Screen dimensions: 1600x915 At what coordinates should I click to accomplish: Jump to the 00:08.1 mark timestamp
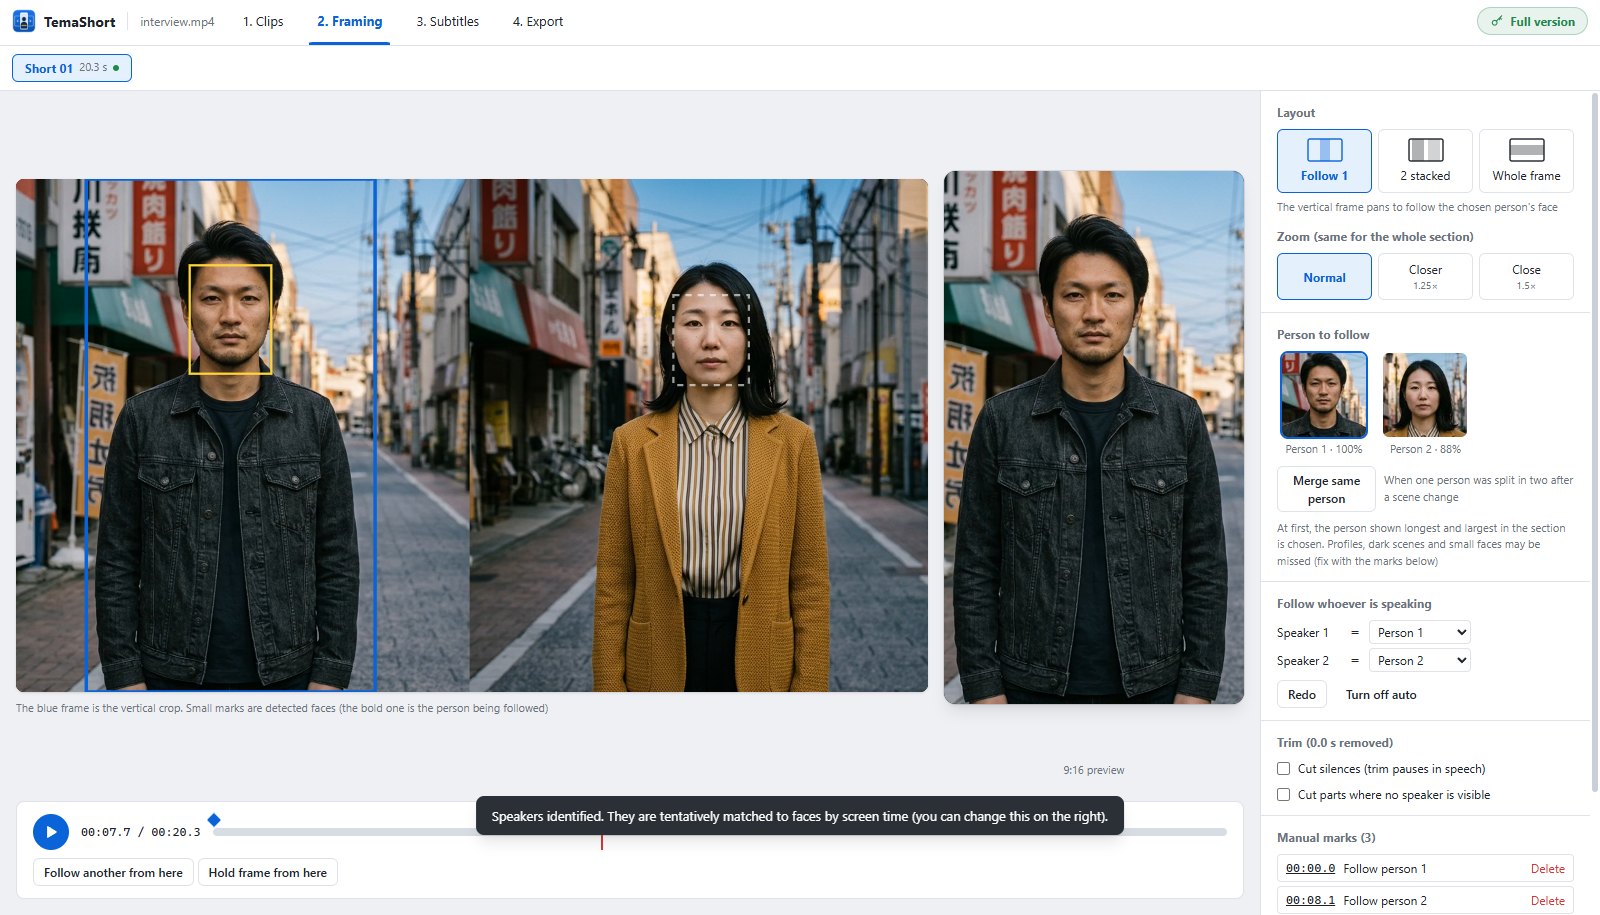[1310, 901]
